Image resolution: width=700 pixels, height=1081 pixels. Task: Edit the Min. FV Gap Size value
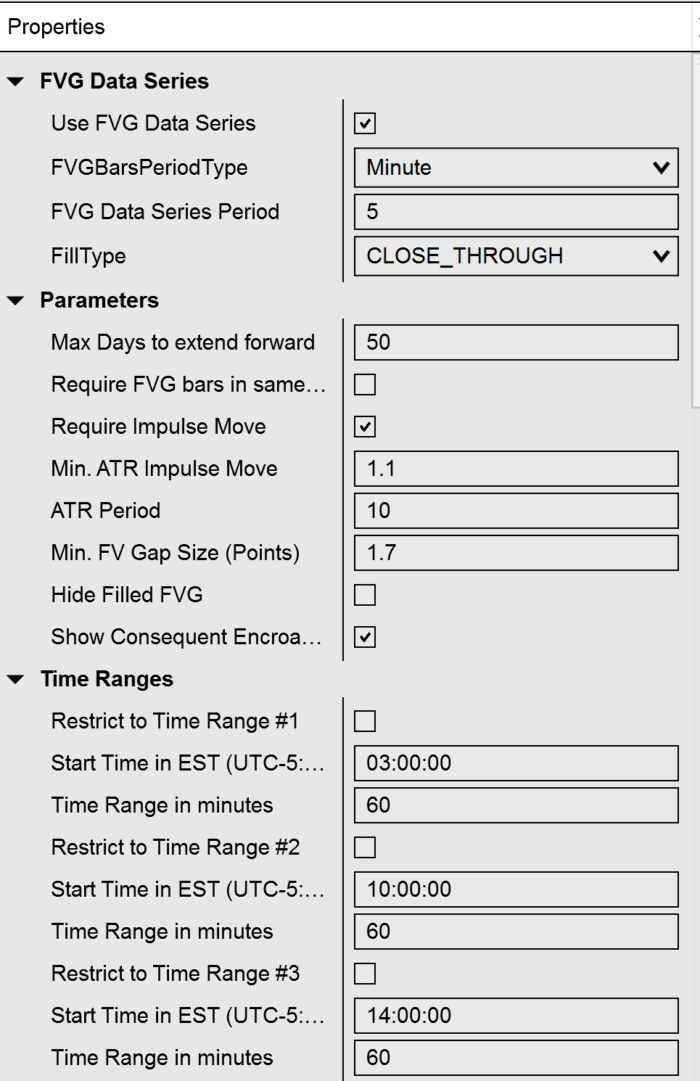coord(516,552)
